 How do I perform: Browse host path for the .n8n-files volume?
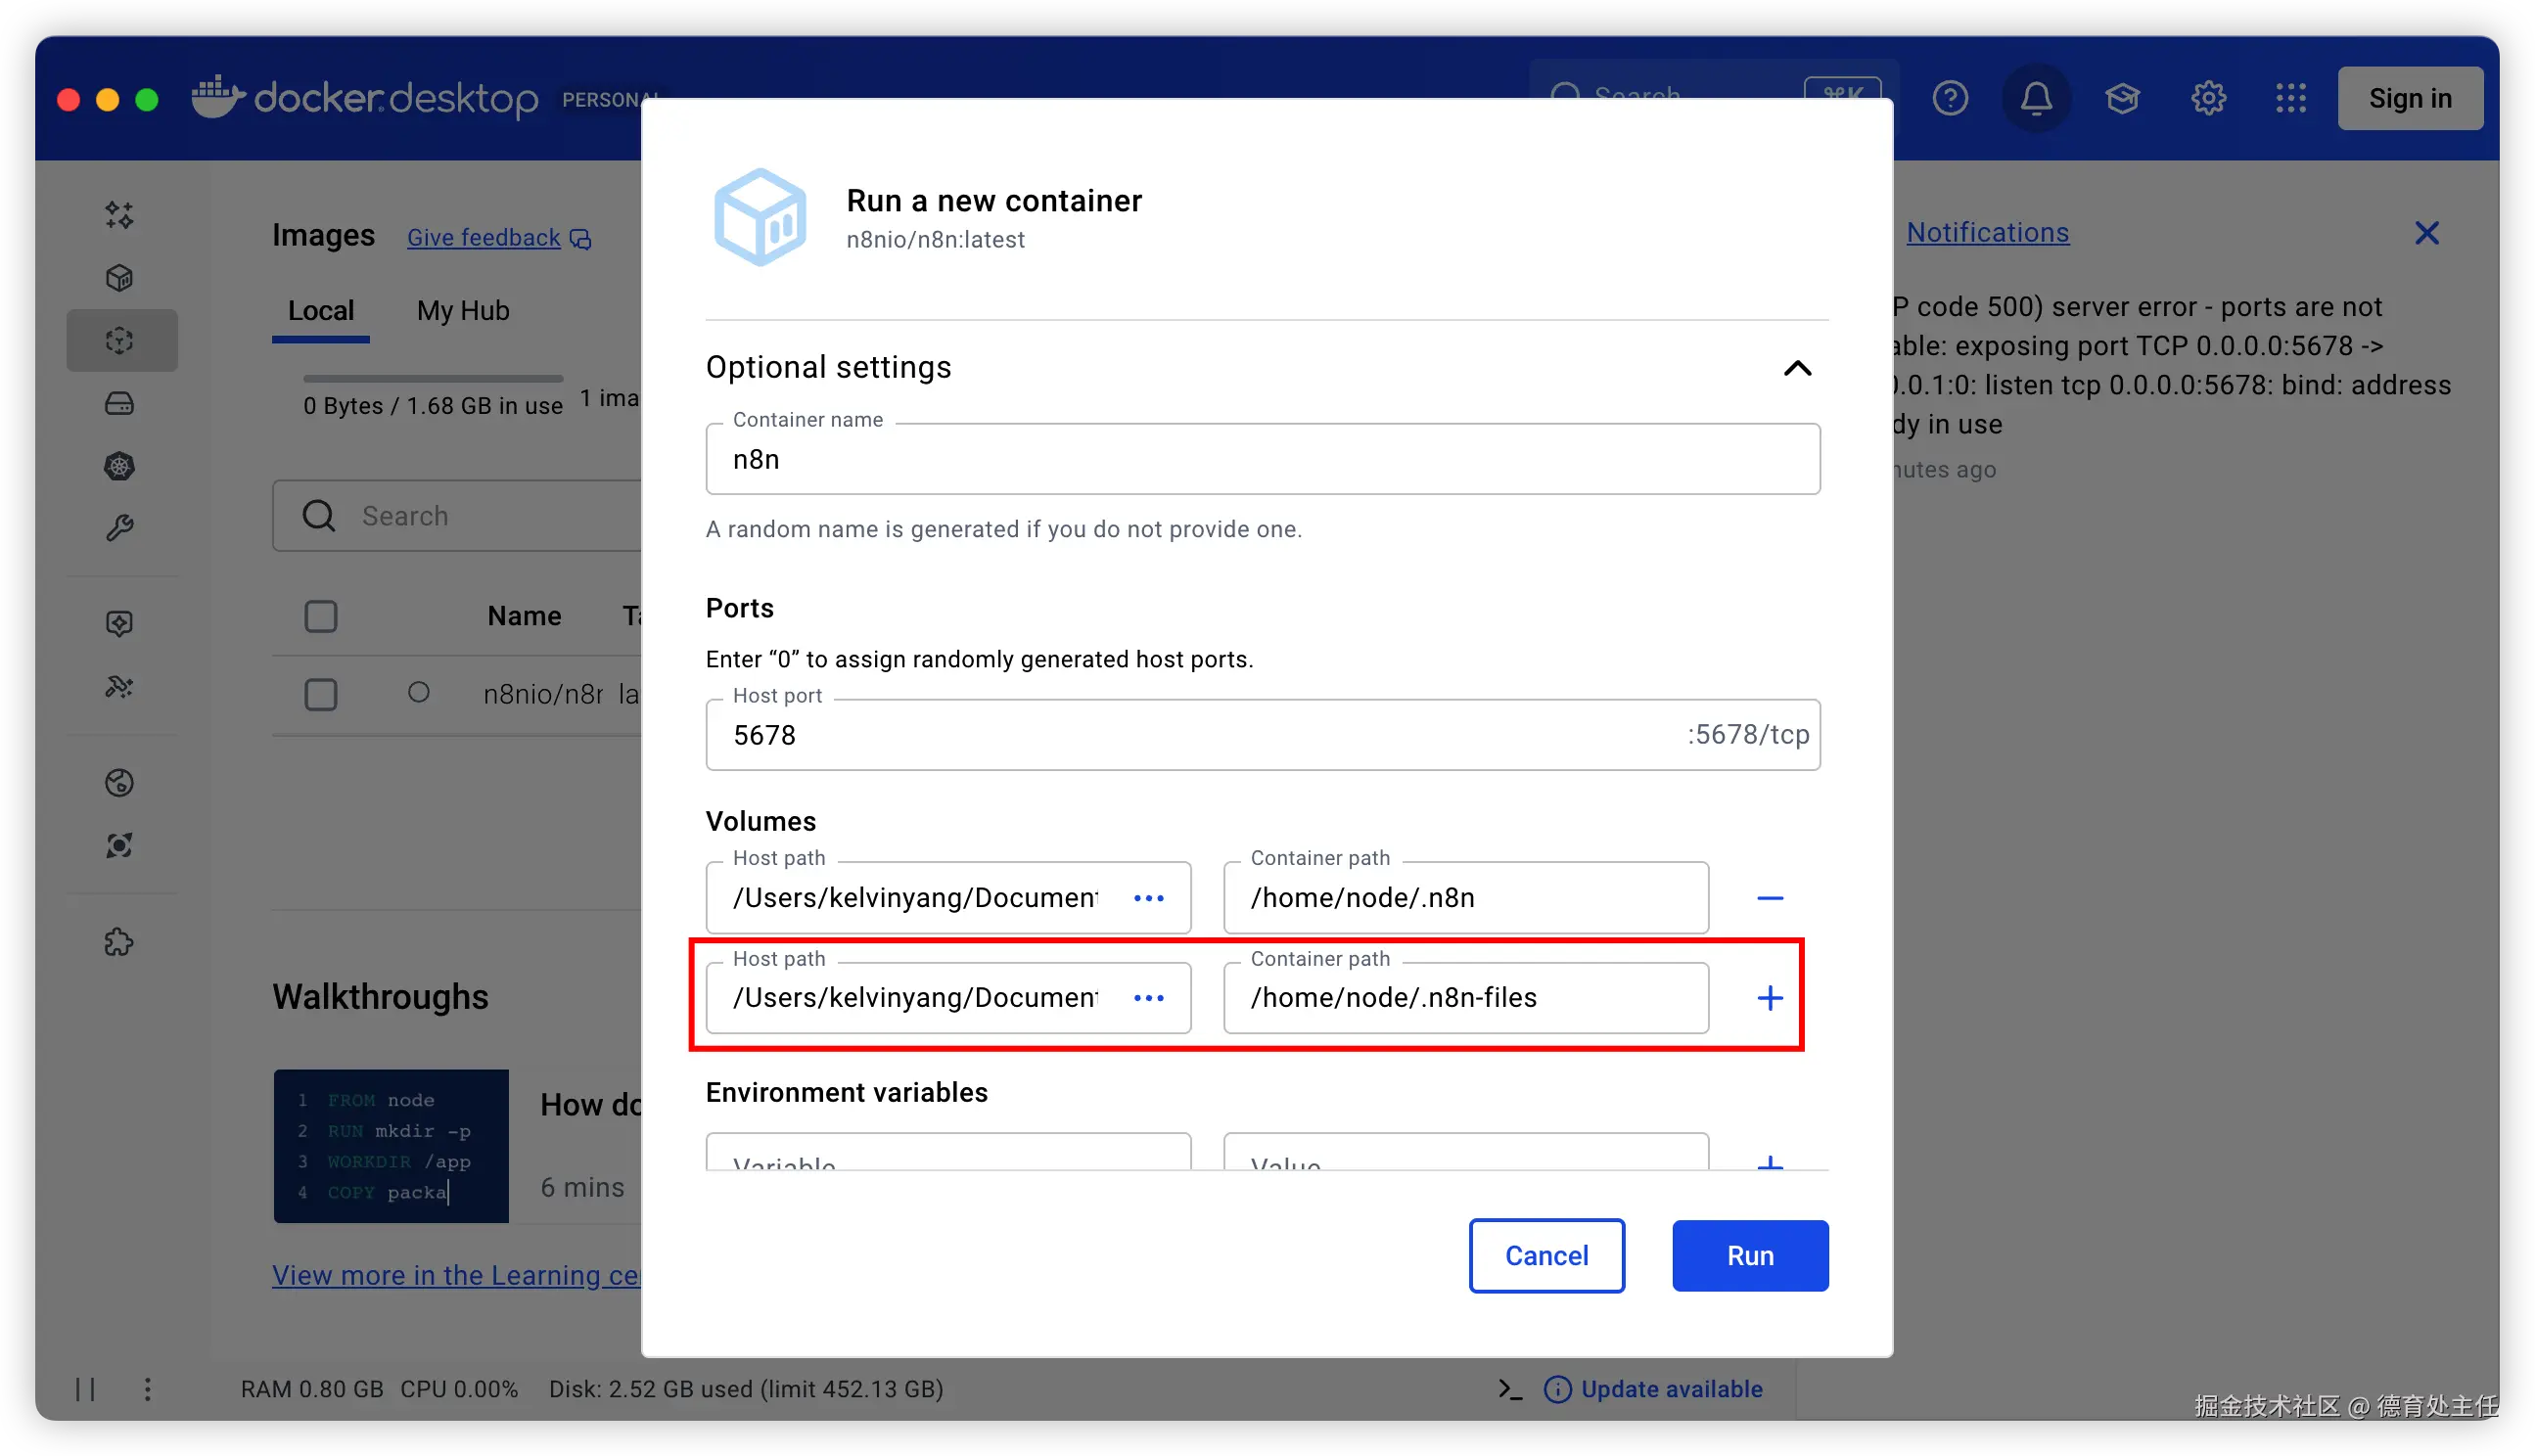pos(1149,998)
